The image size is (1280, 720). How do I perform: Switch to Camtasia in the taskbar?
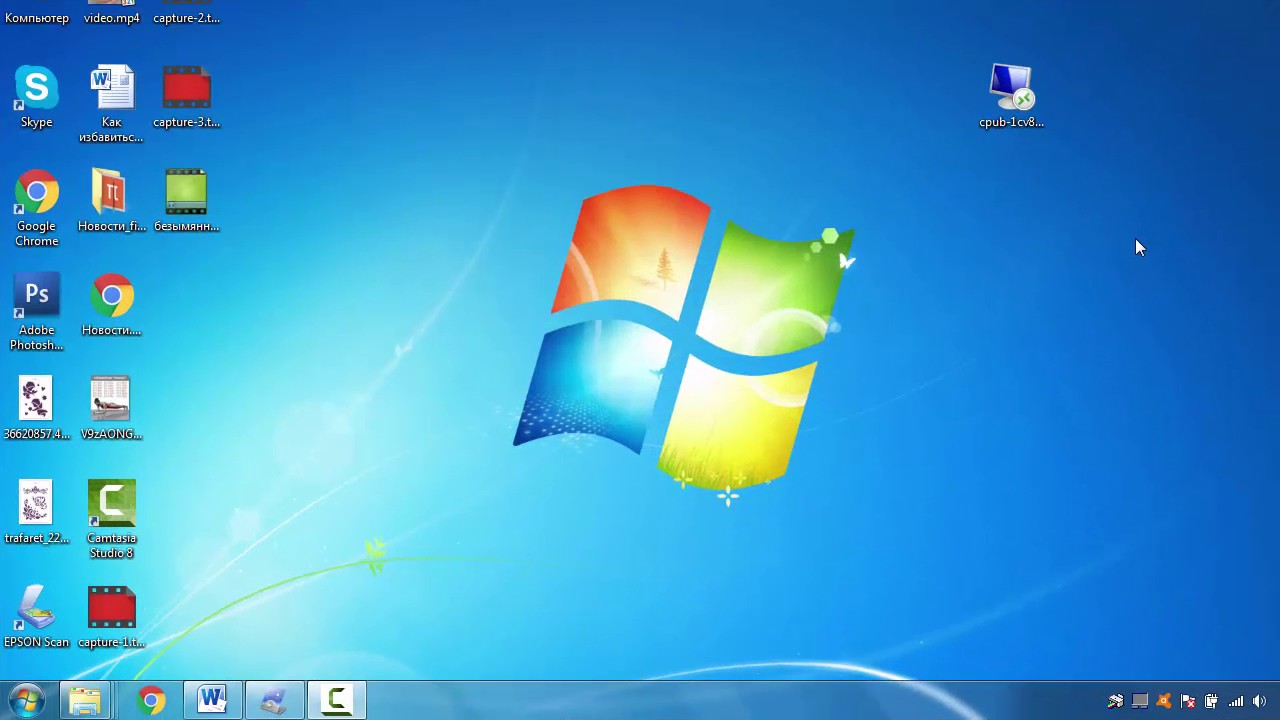tap(336, 700)
